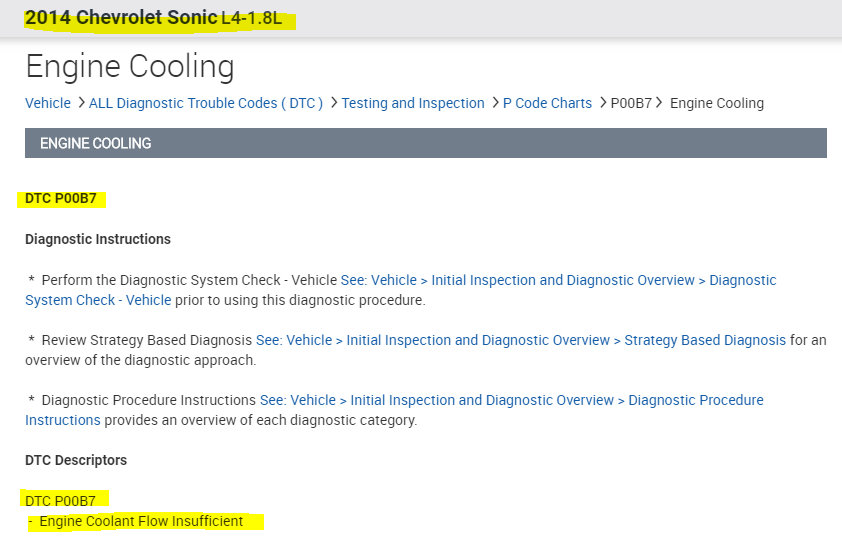Click the Vehicle breadcrumb link

[48, 103]
